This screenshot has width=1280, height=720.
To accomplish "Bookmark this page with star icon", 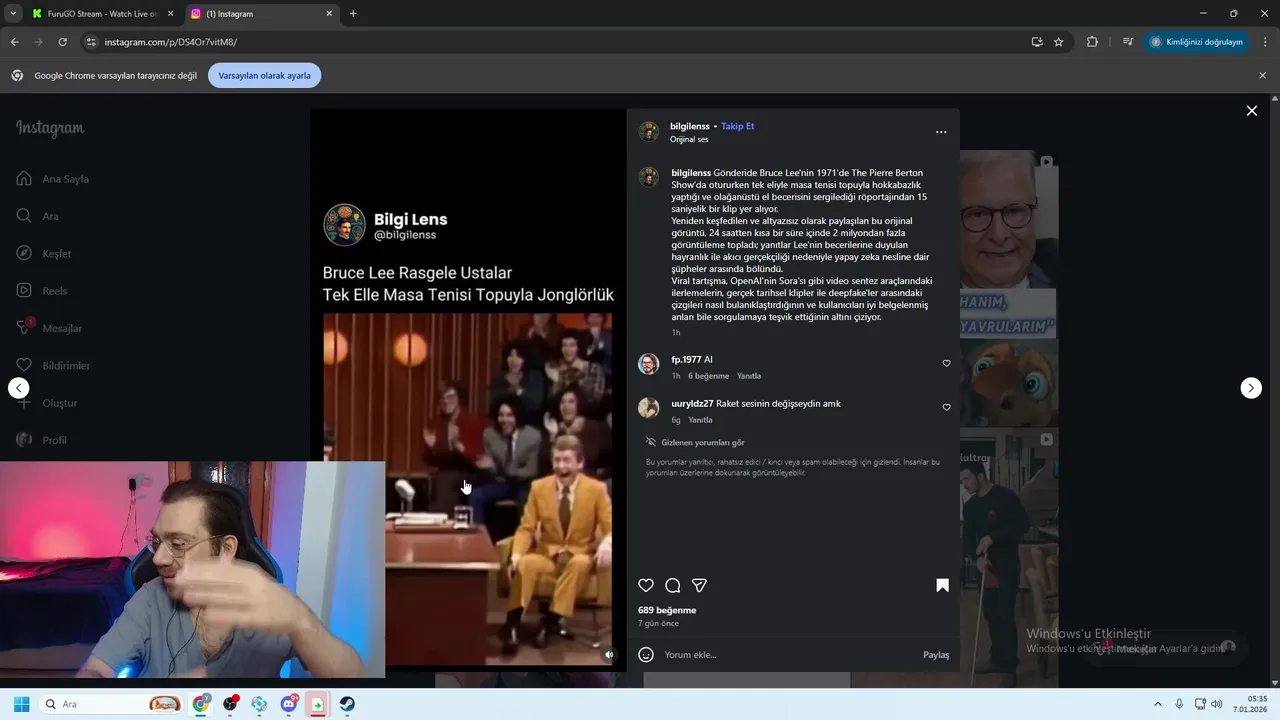I will coord(1059,42).
